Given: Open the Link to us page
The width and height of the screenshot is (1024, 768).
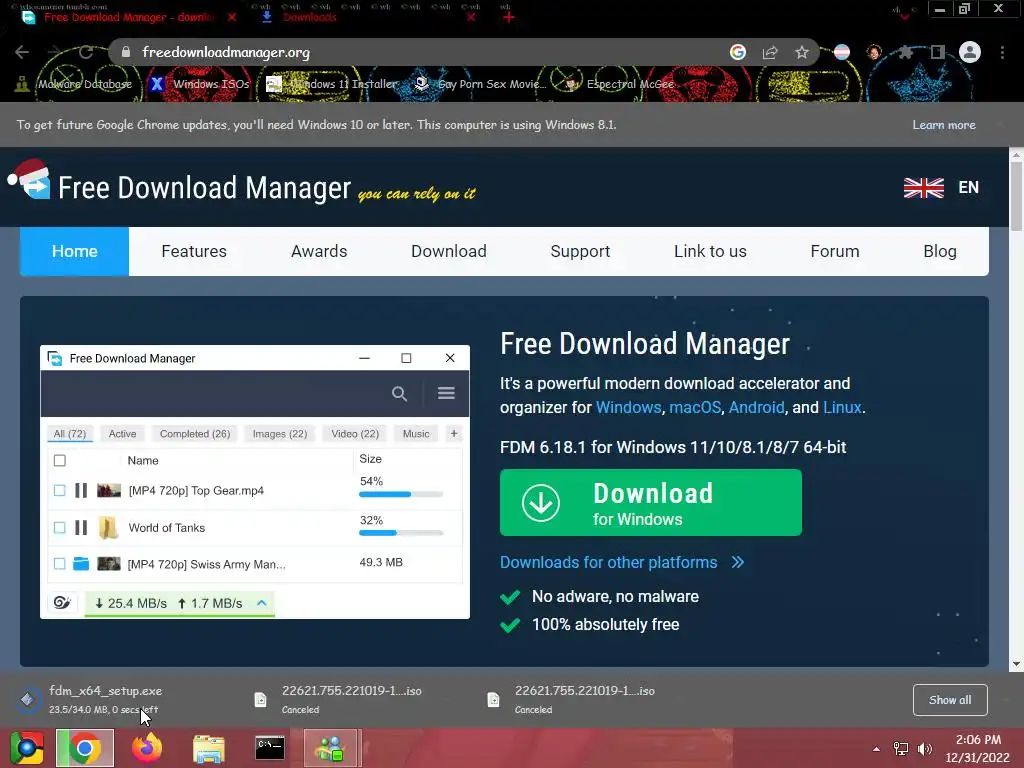Looking at the screenshot, I should coord(710,251).
